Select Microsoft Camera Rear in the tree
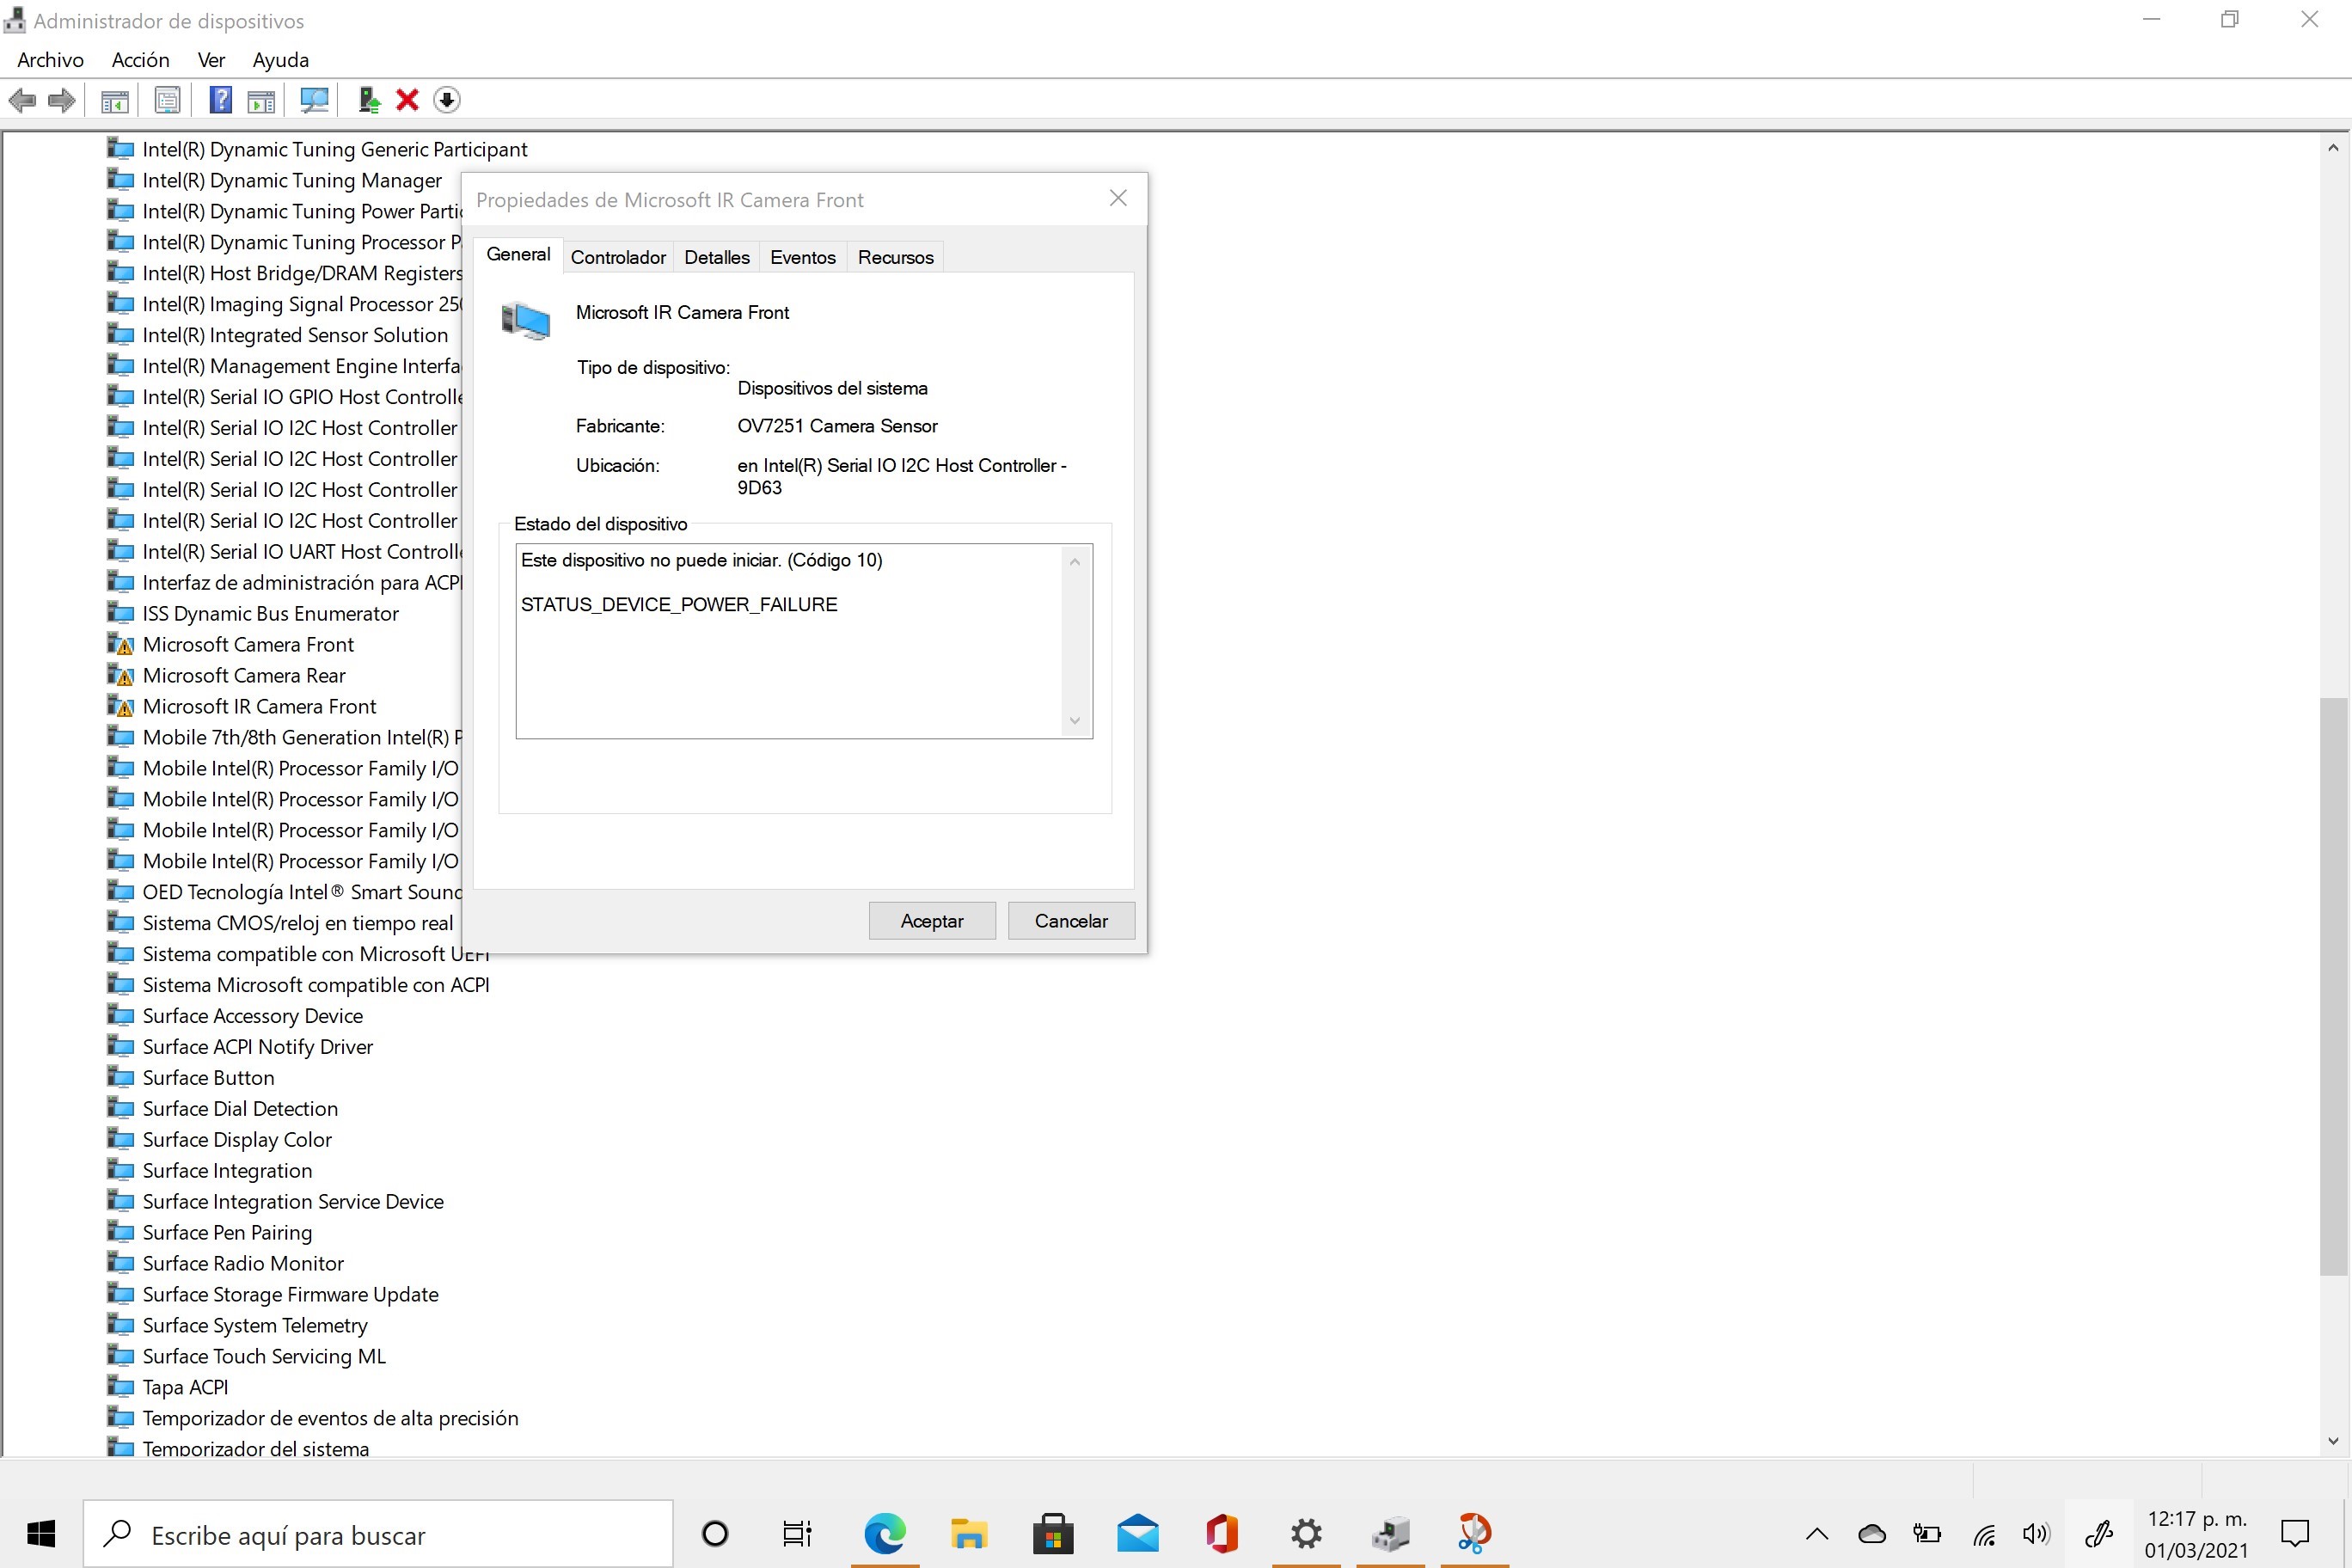This screenshot has width=2352, height=1568. point(243,675)
